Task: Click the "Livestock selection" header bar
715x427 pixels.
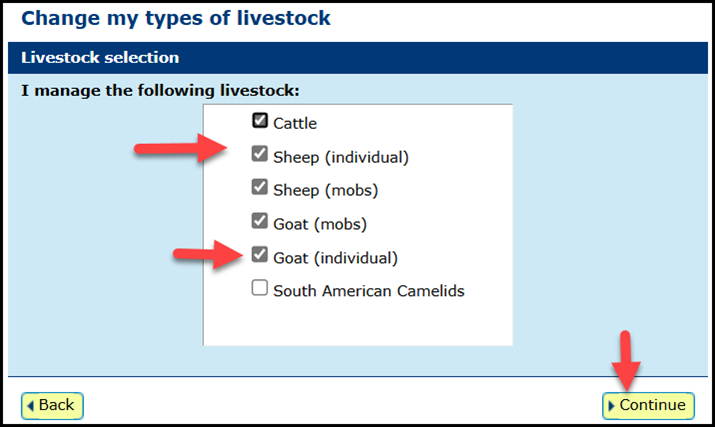Action: [358, 58]
